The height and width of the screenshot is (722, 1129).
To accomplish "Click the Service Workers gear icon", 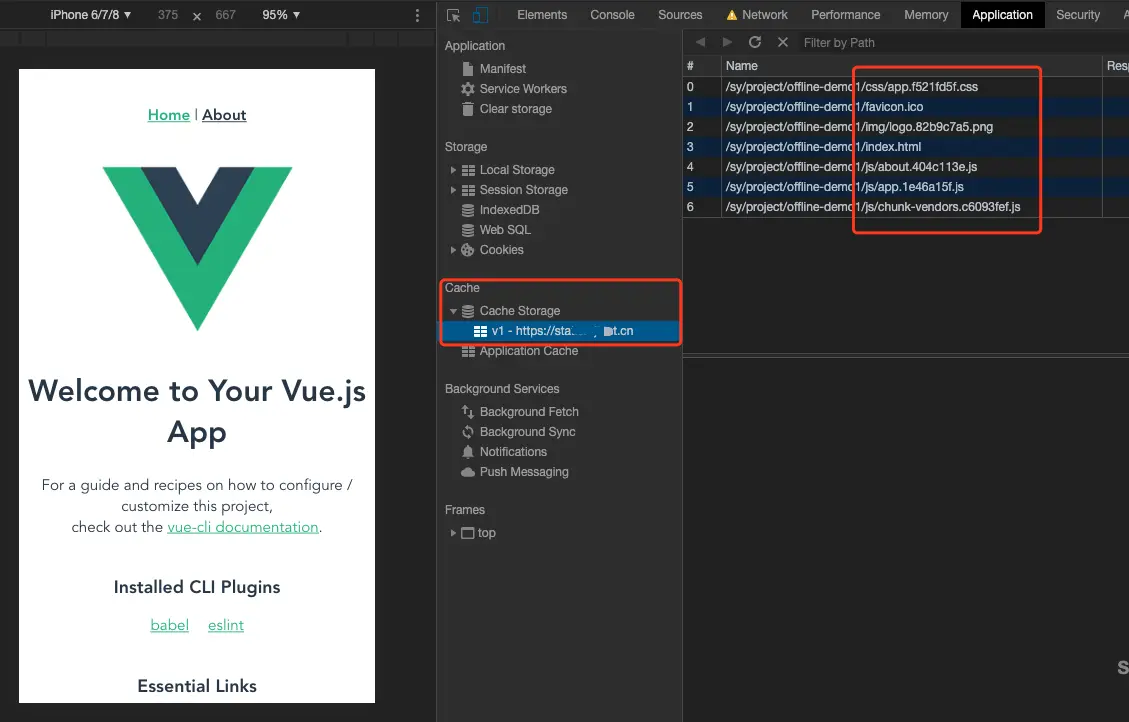I will [x=467, y=89].
